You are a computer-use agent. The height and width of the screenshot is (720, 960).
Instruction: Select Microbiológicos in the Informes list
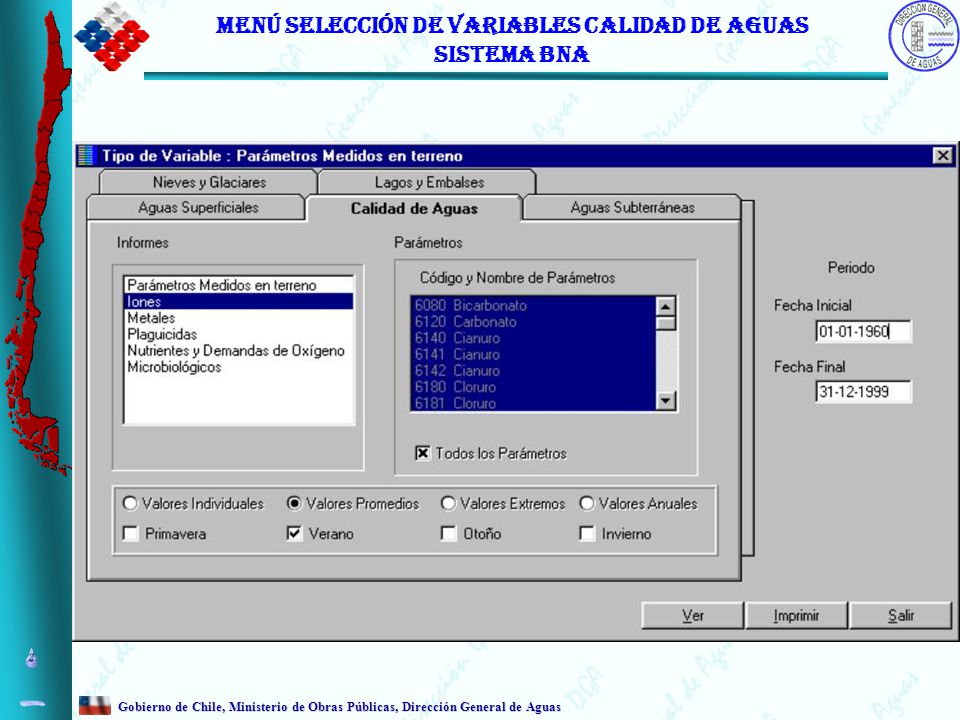pyautogui.click(x=238, y=367)
